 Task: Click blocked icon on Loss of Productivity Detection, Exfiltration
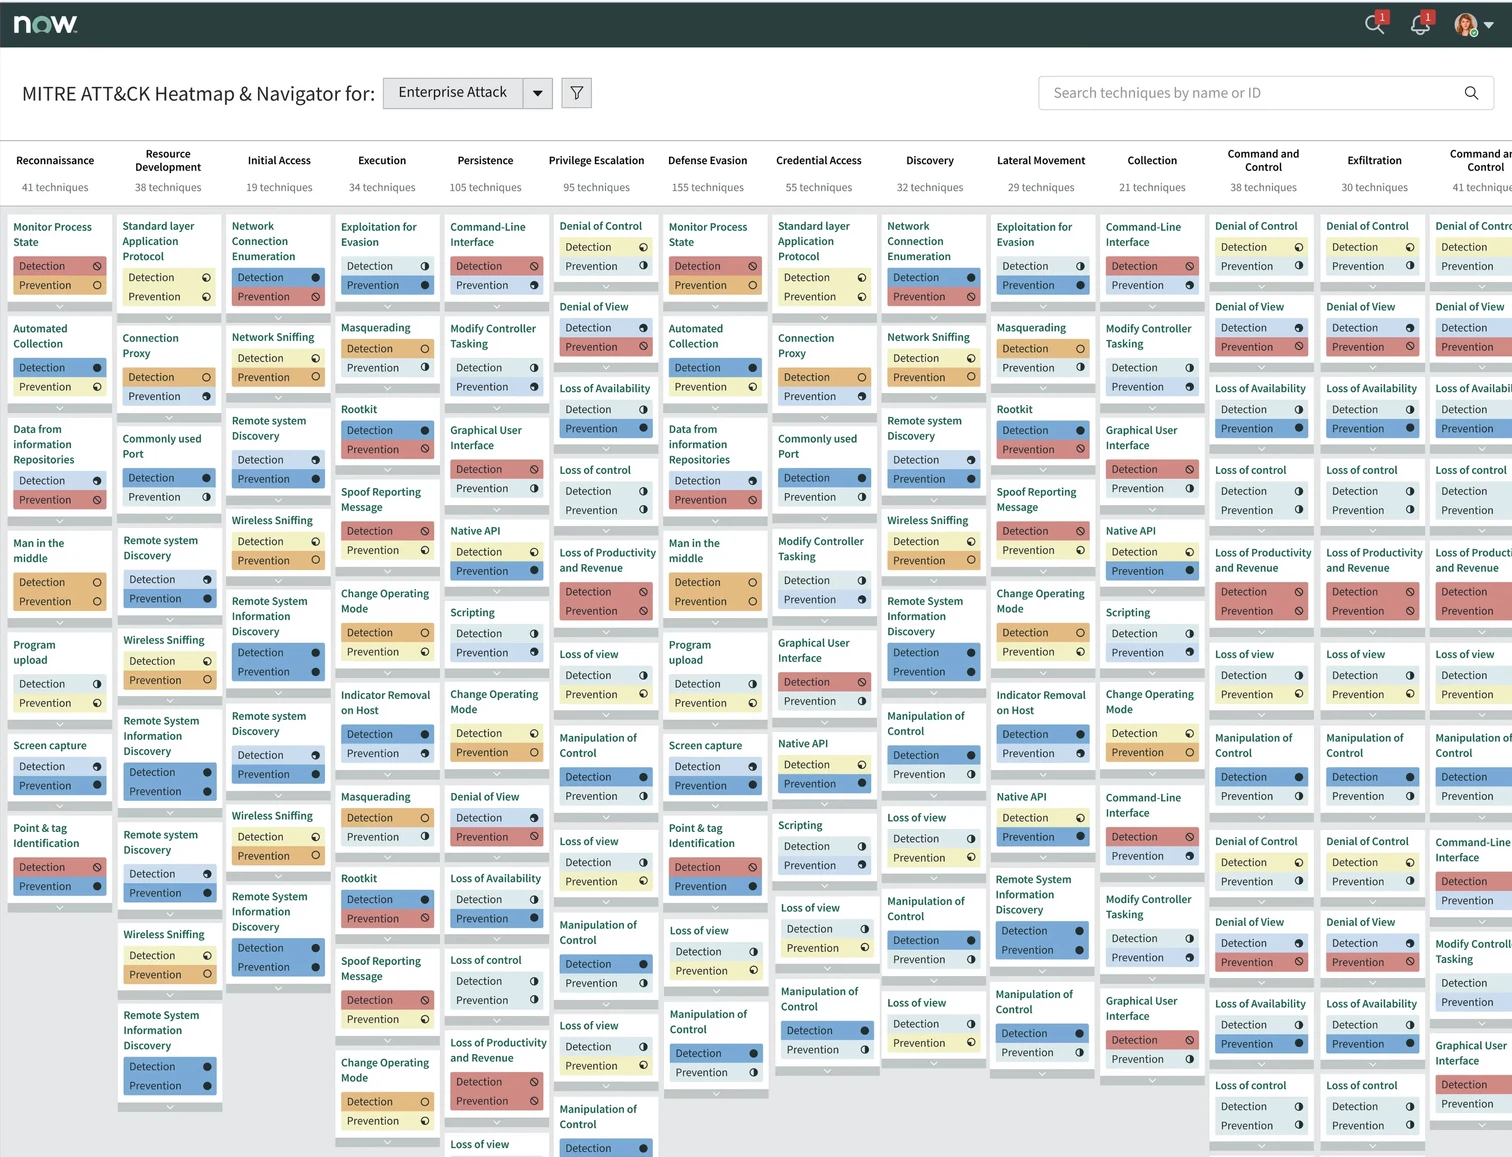[1410, 592]
